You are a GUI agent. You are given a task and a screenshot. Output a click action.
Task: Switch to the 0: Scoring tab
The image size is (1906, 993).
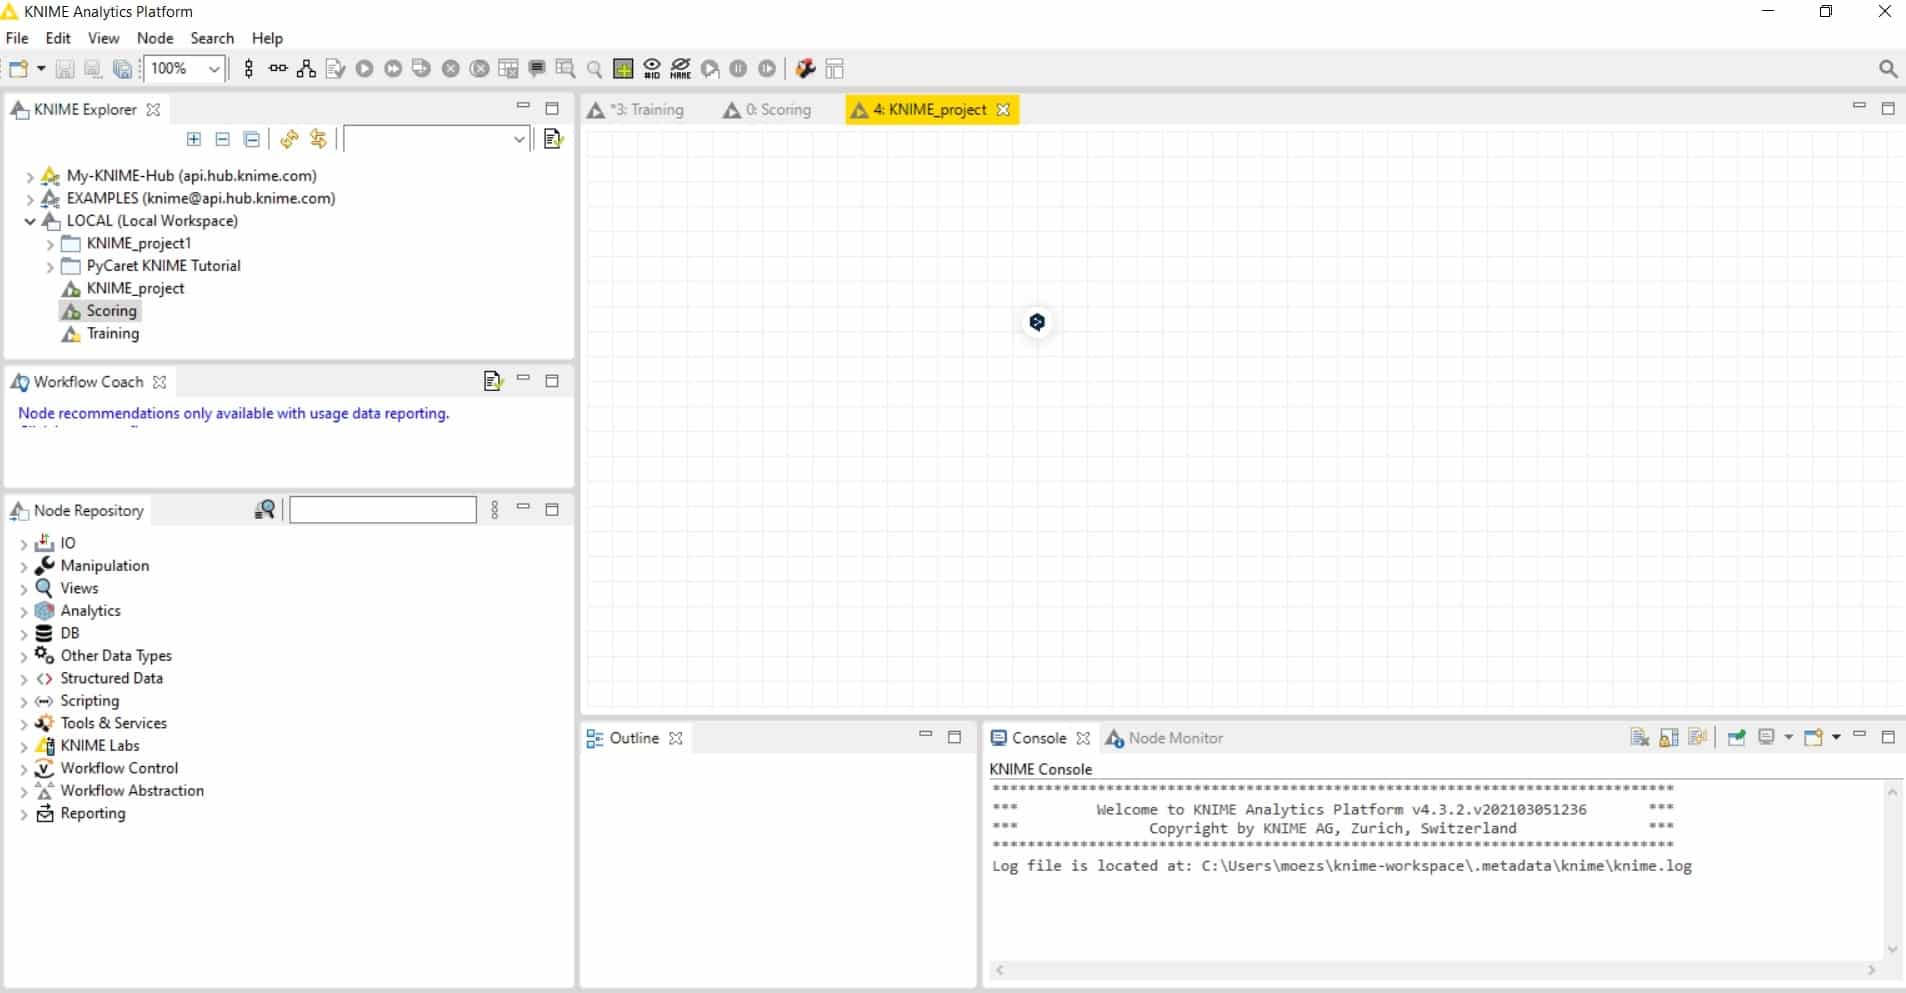tap(768, 110)
